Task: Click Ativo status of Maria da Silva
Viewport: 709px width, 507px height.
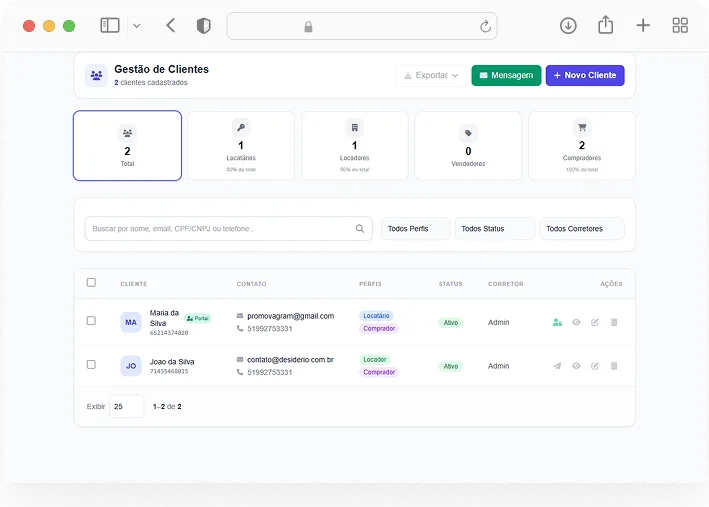Action: 450,322
